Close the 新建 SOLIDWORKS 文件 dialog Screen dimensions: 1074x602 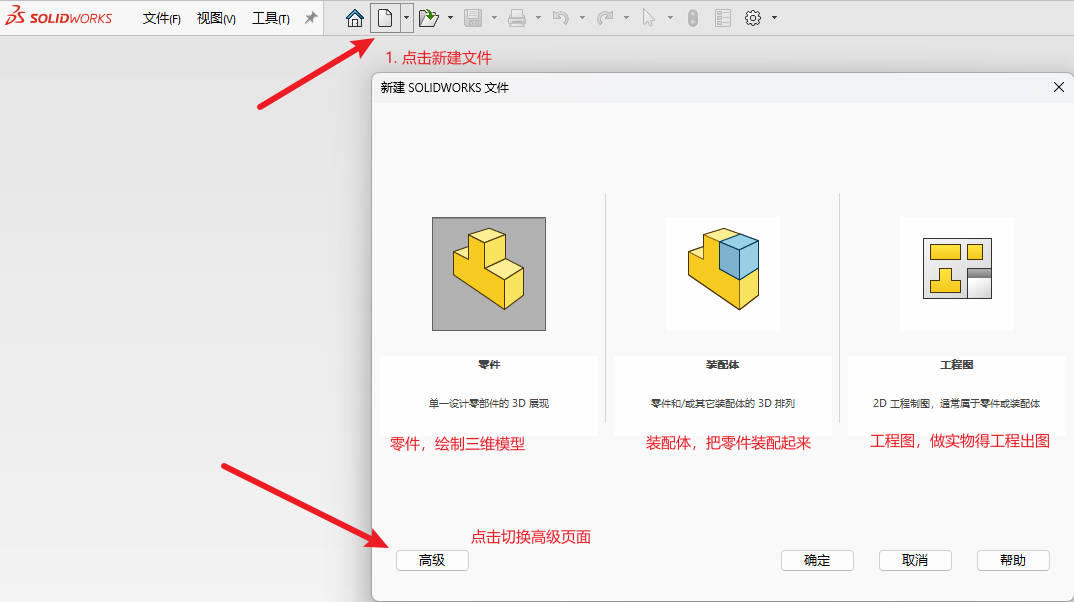point(1059,87)
